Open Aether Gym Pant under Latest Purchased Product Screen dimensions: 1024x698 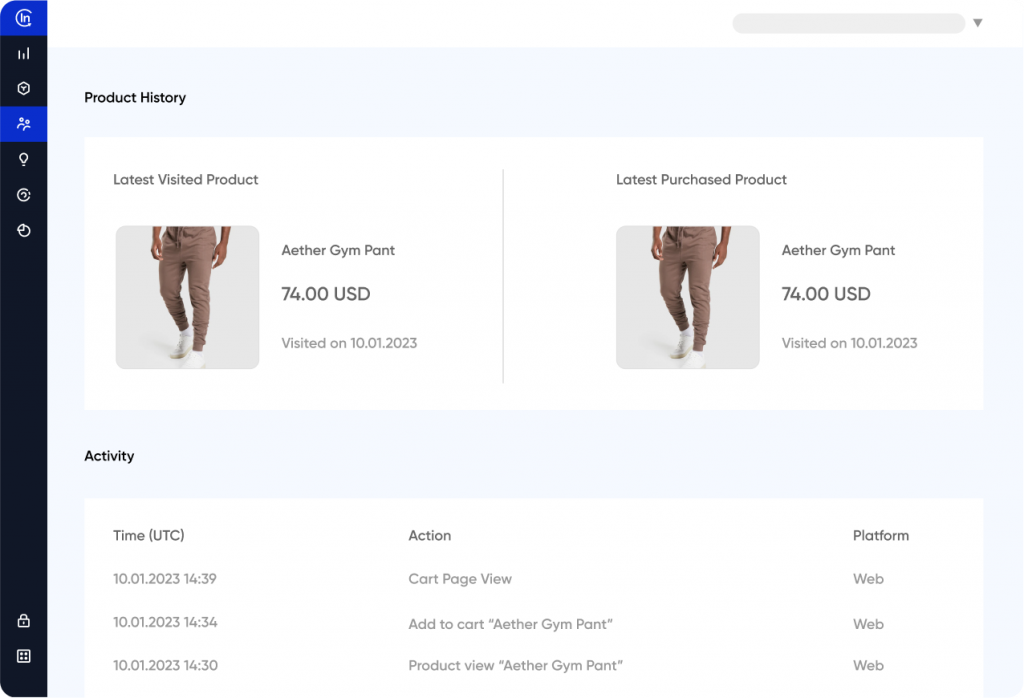click(x=838, y=250)
